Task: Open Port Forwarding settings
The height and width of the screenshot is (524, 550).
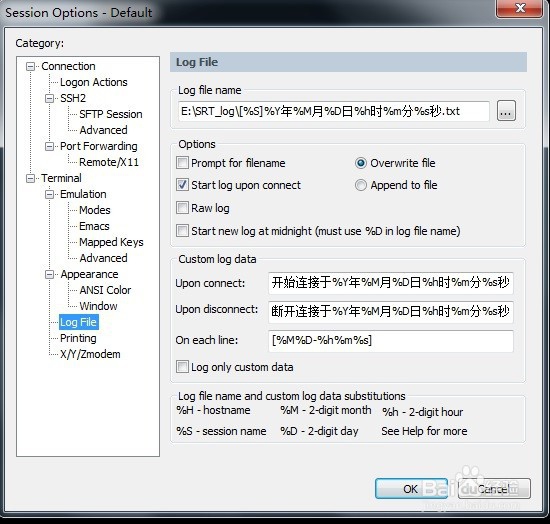Action: click(99, 146)
